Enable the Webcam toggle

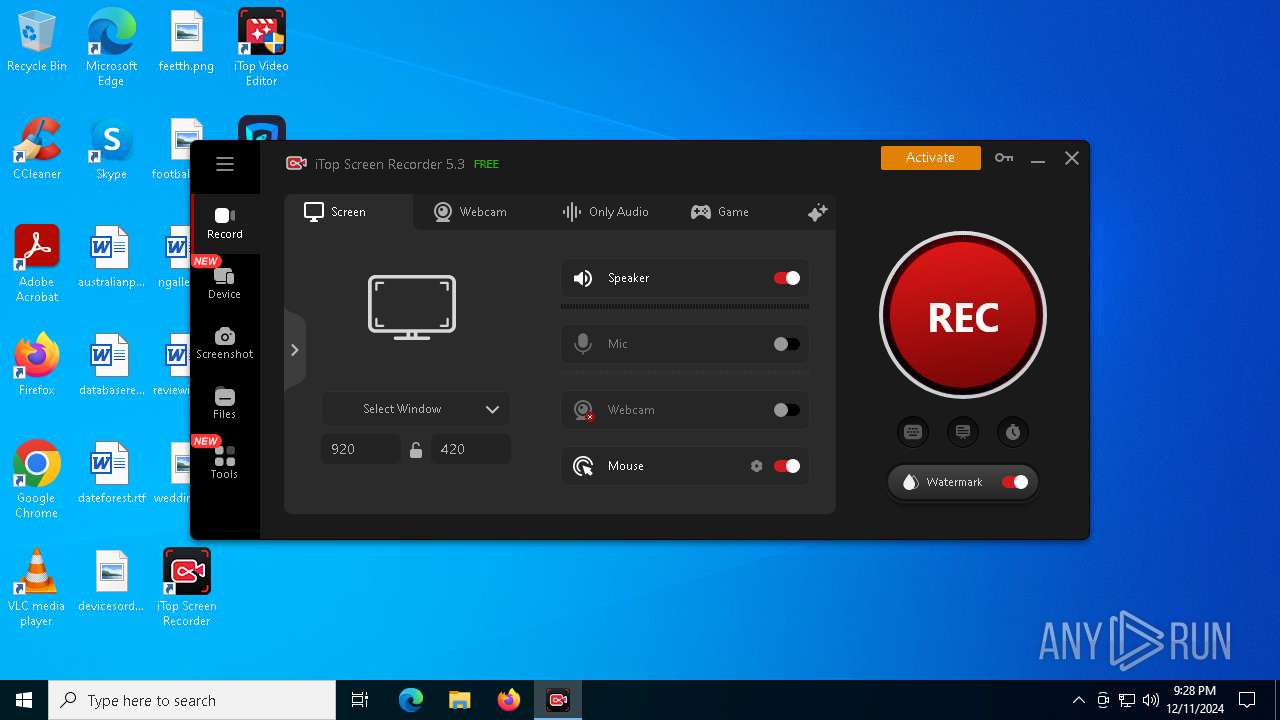click(787, 410)
